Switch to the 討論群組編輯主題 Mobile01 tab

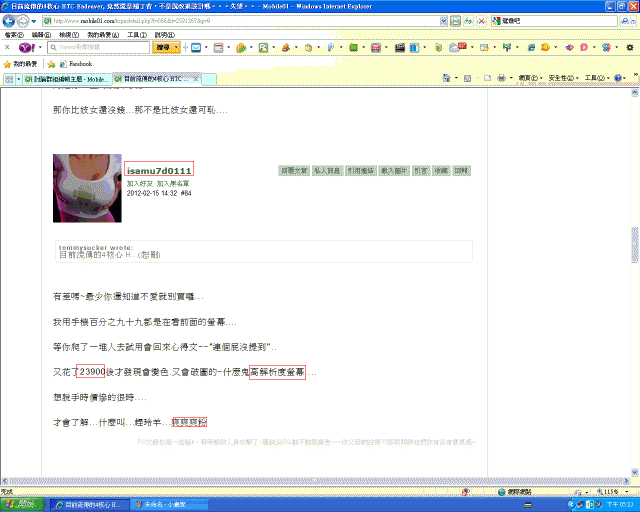coord(67,79)
